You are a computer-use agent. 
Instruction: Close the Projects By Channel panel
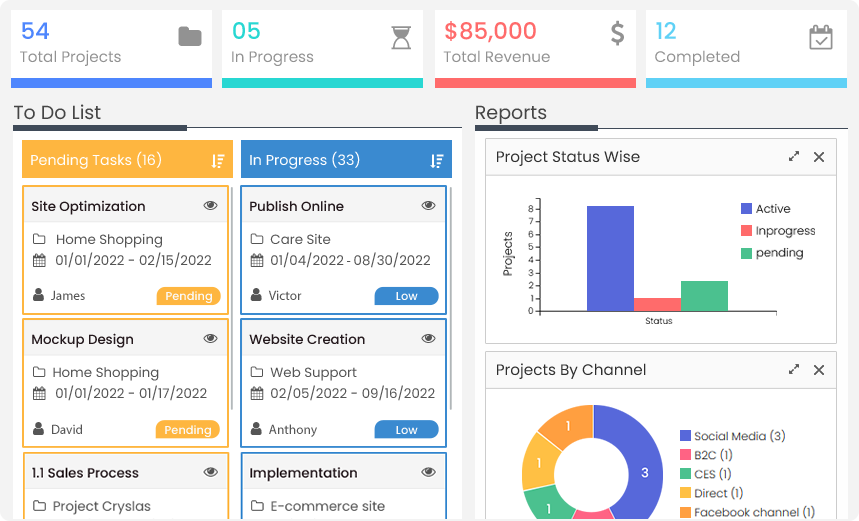(819, 370)
